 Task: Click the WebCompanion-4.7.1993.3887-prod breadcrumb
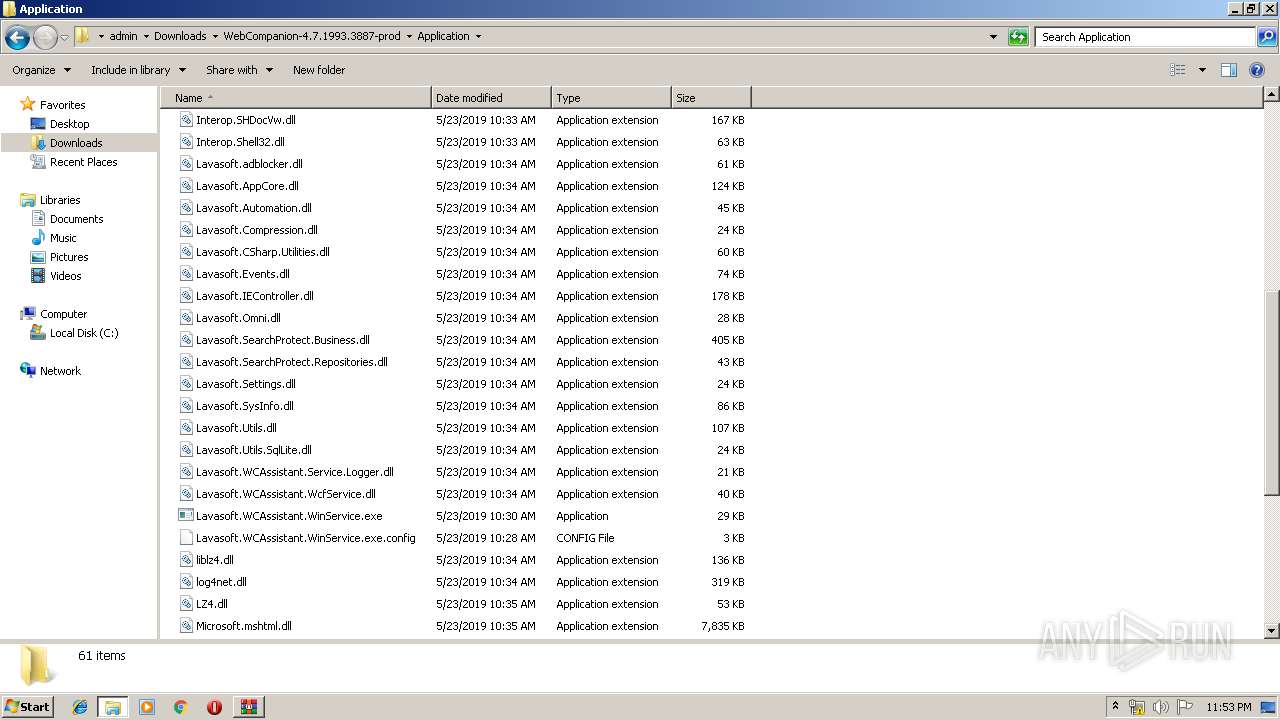click(311, 37)
